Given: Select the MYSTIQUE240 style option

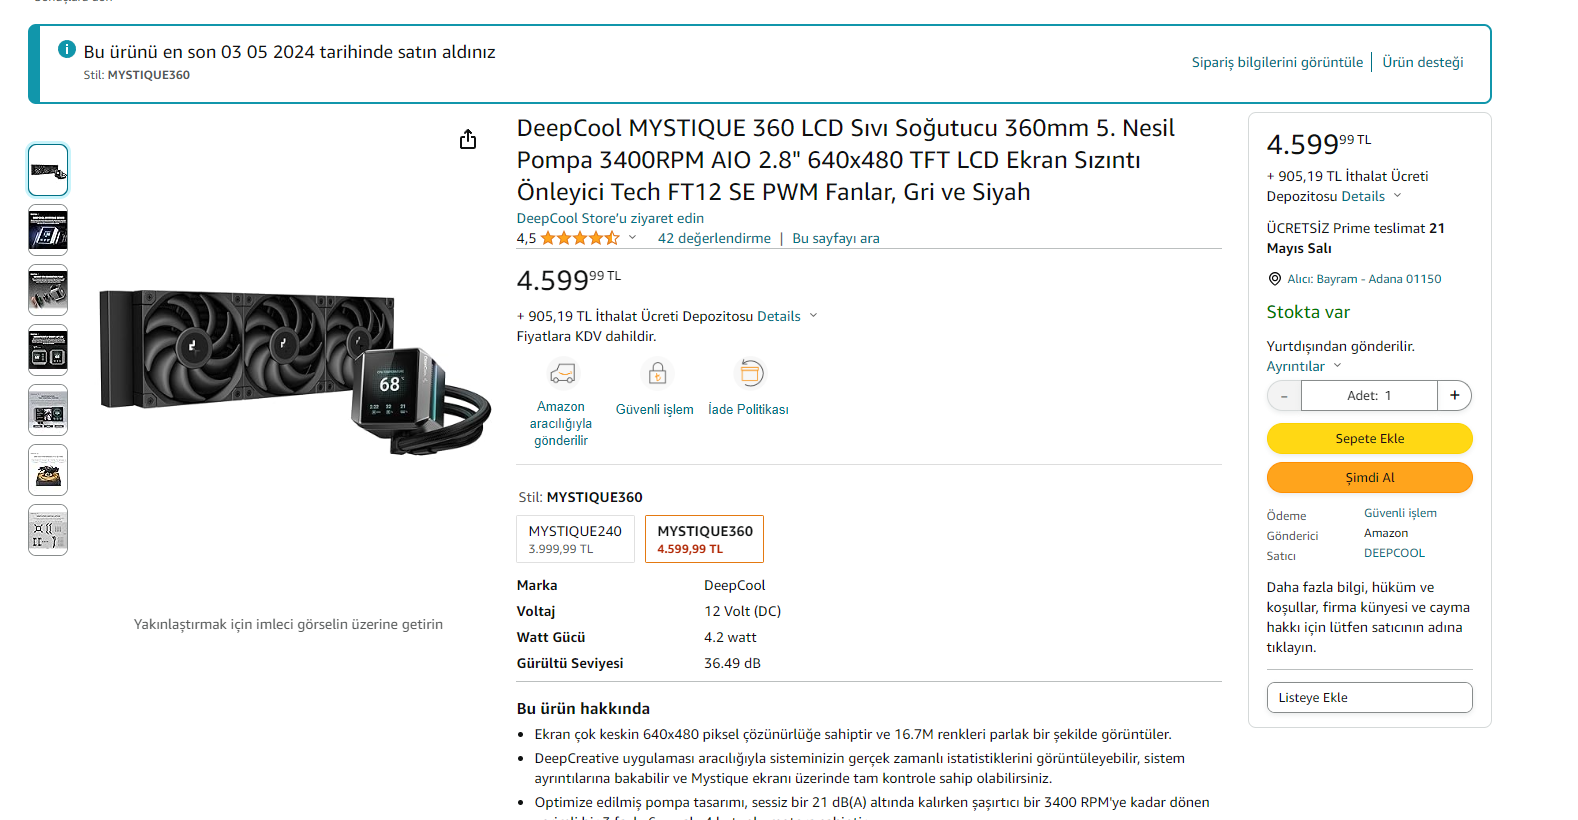Looking at the screenshot, I should [x=576, y=539].
